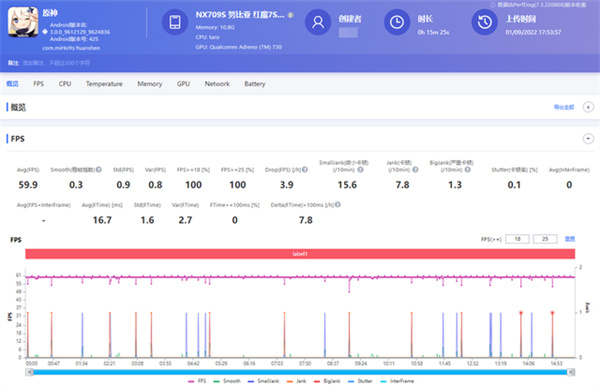
Task: Switch to the Memory tab
Action: pos(150,84)
